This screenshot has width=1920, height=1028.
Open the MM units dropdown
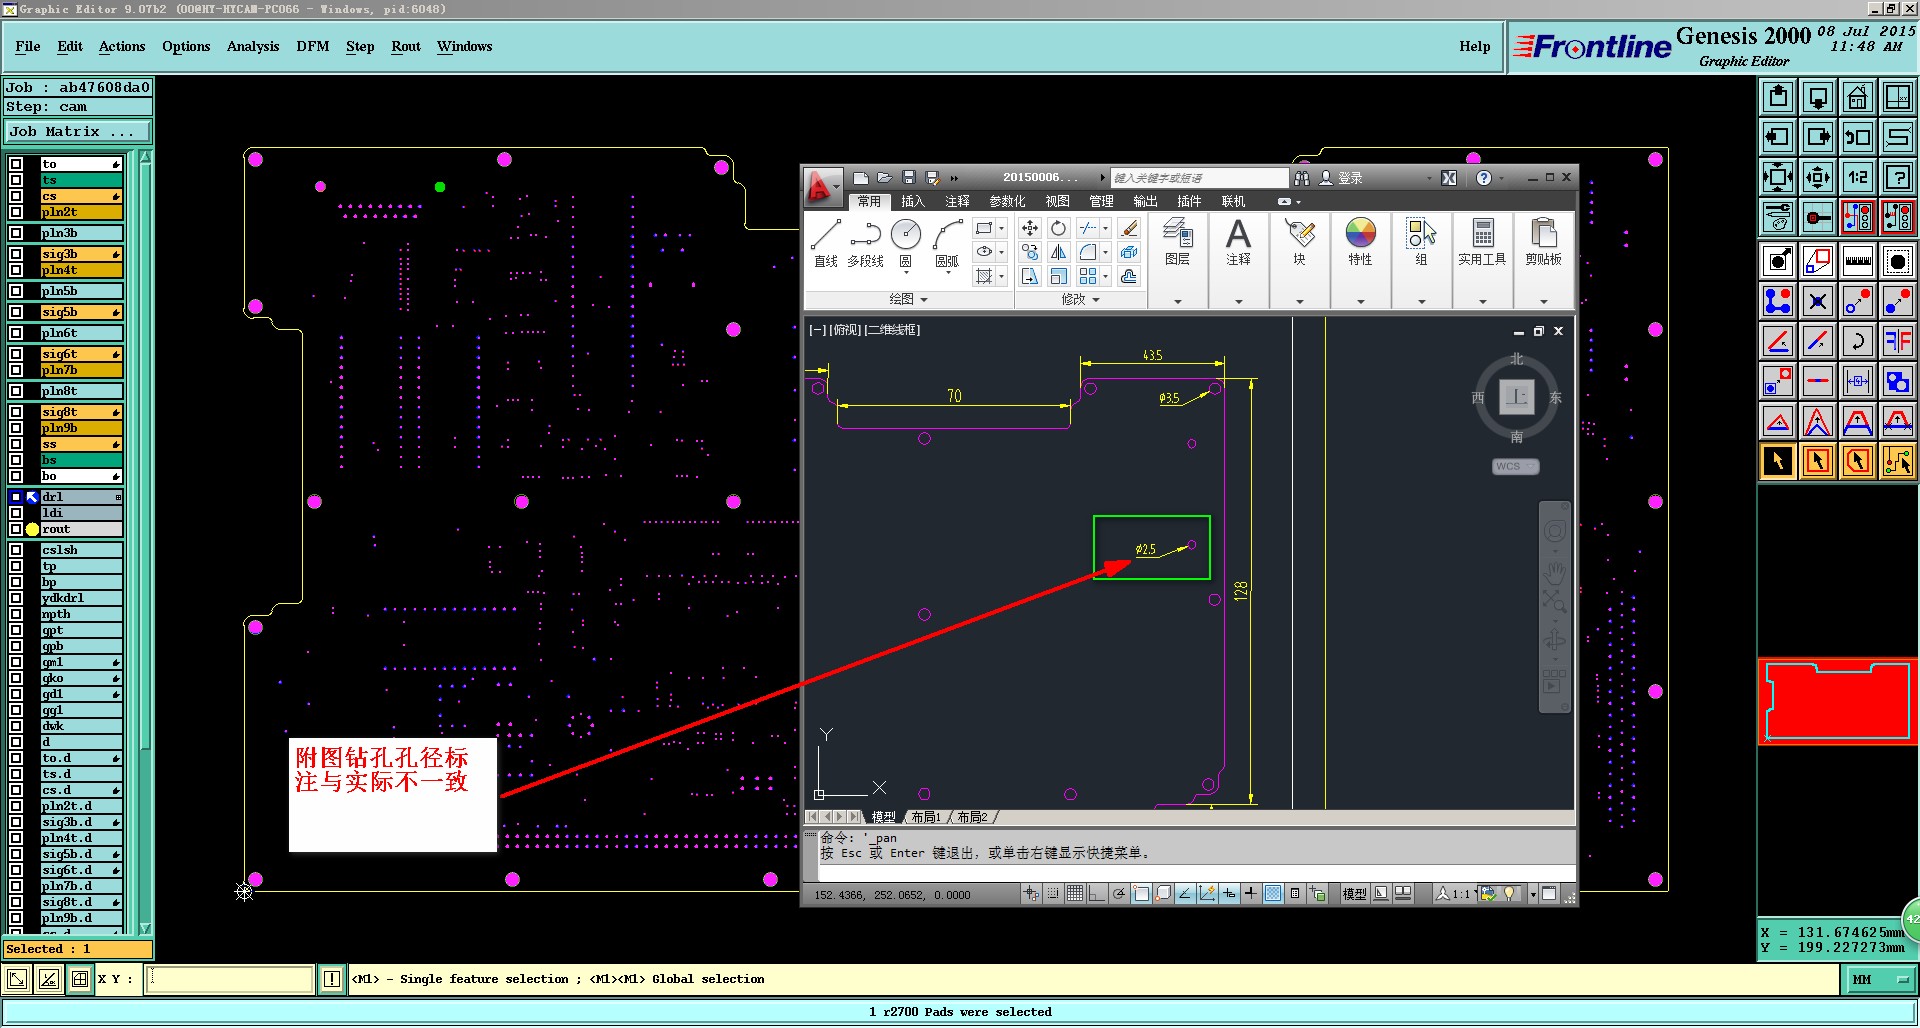(1880, 980)
